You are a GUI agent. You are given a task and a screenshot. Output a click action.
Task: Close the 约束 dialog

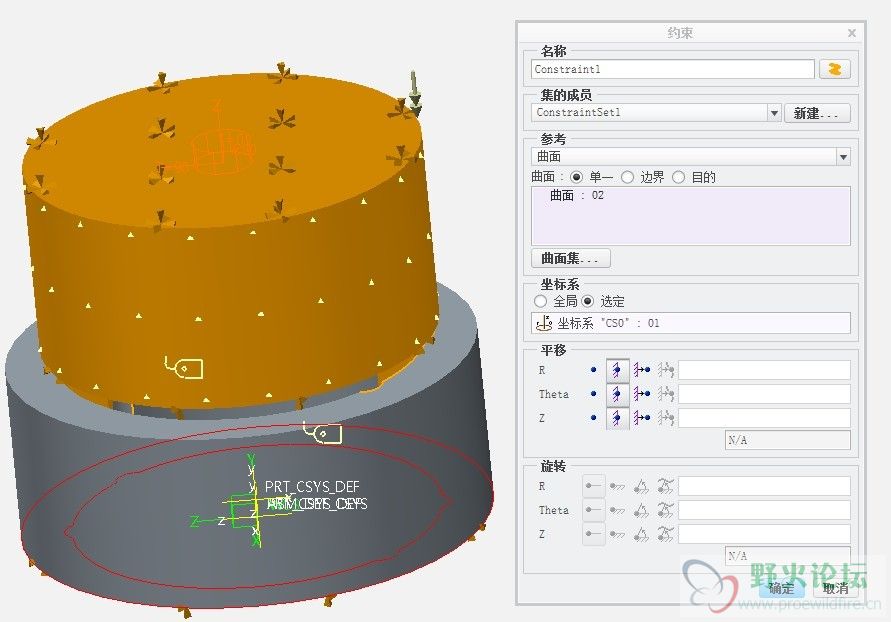(x=852, y=33)
